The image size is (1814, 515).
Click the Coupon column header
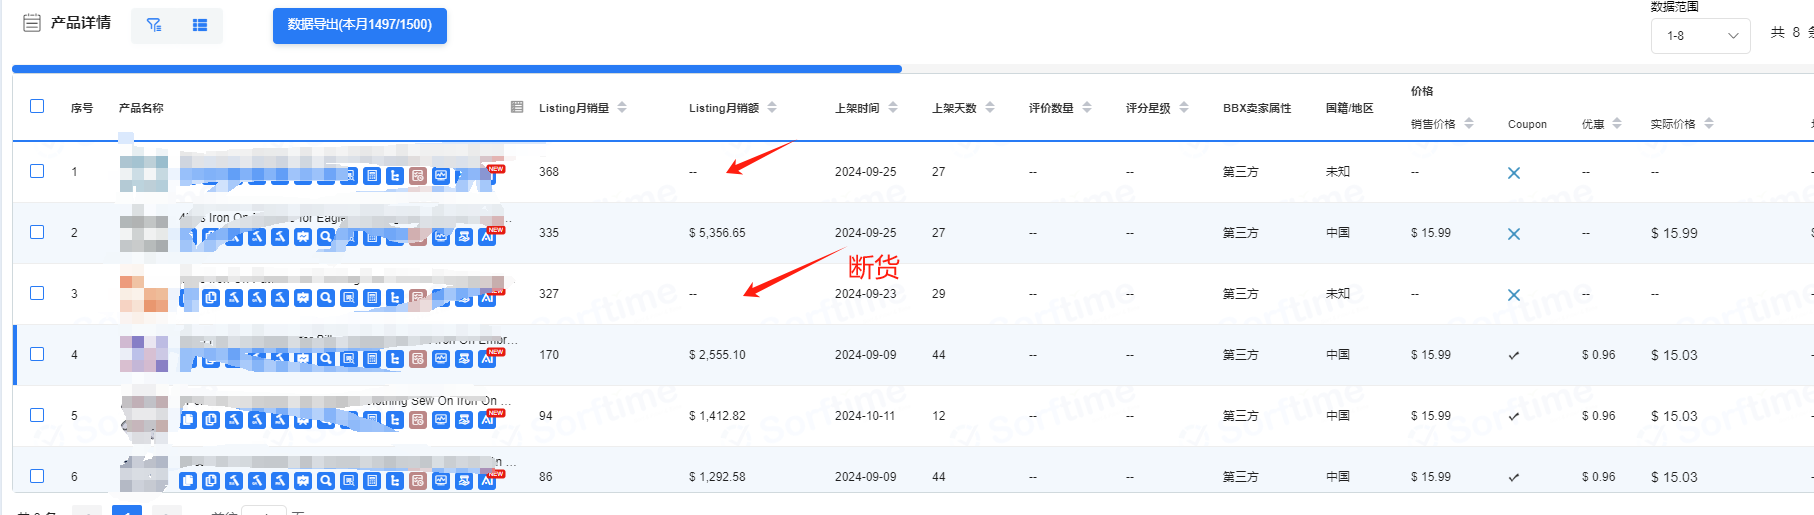click(1527, 124)
